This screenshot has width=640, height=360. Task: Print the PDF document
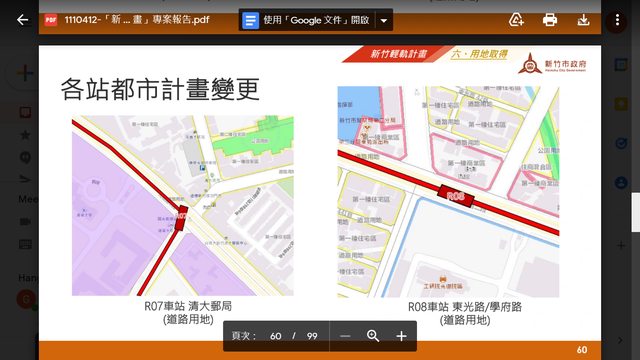[x=550, y=20]
